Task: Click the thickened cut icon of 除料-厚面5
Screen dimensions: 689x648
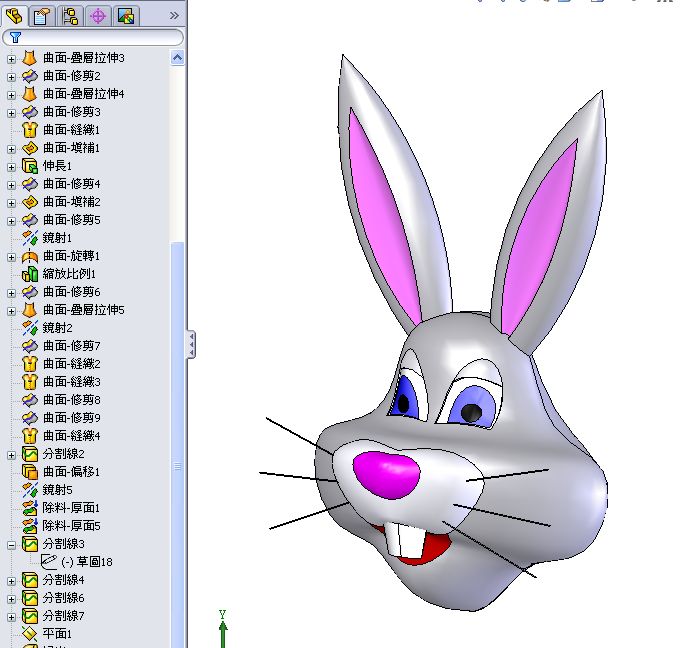Action: 30,526
